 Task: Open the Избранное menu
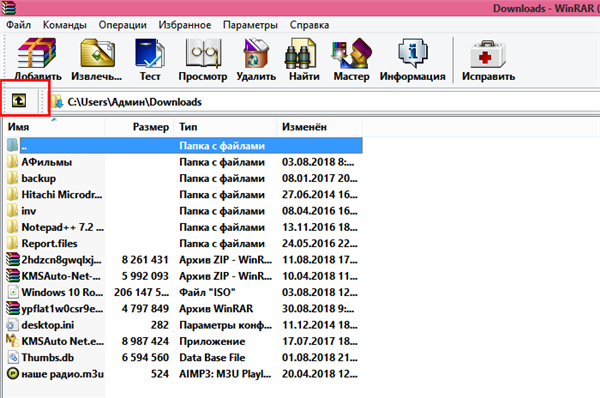pos(185,25)
